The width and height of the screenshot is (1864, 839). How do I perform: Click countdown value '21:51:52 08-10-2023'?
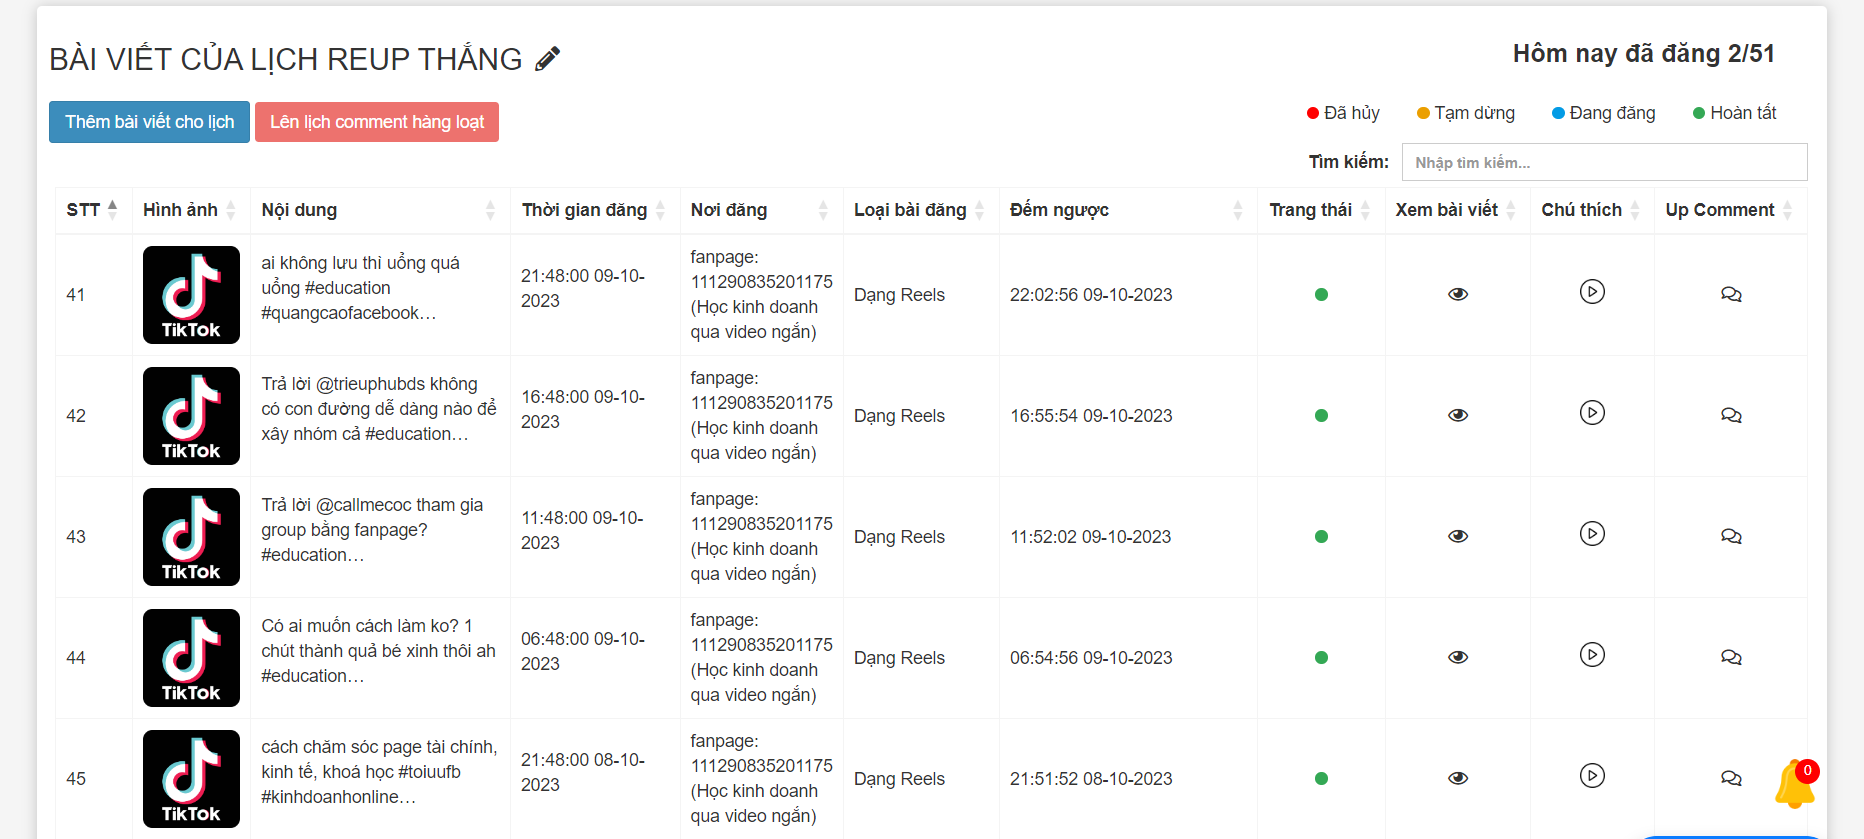coord(1091,779)
